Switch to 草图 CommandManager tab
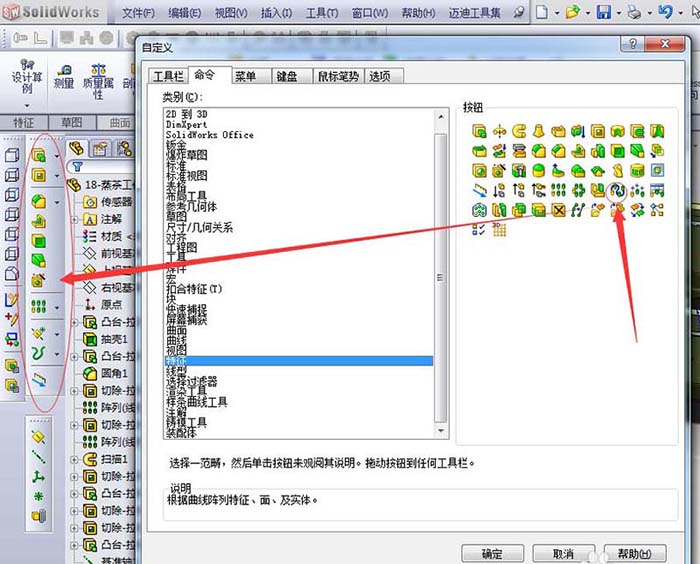Image resolution: width=700 pixels, height=564 pixels. click(71, 123)
